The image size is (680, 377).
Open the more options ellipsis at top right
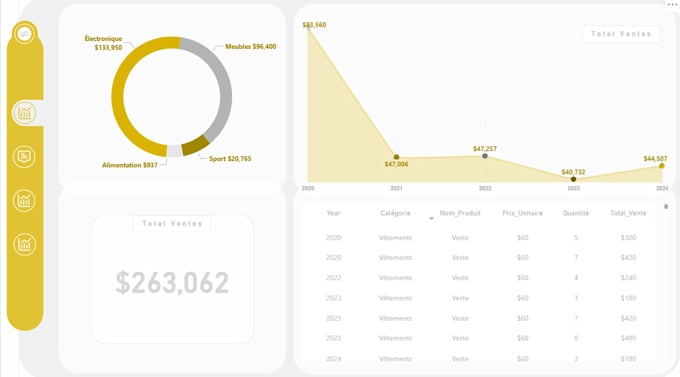point(672,4)
